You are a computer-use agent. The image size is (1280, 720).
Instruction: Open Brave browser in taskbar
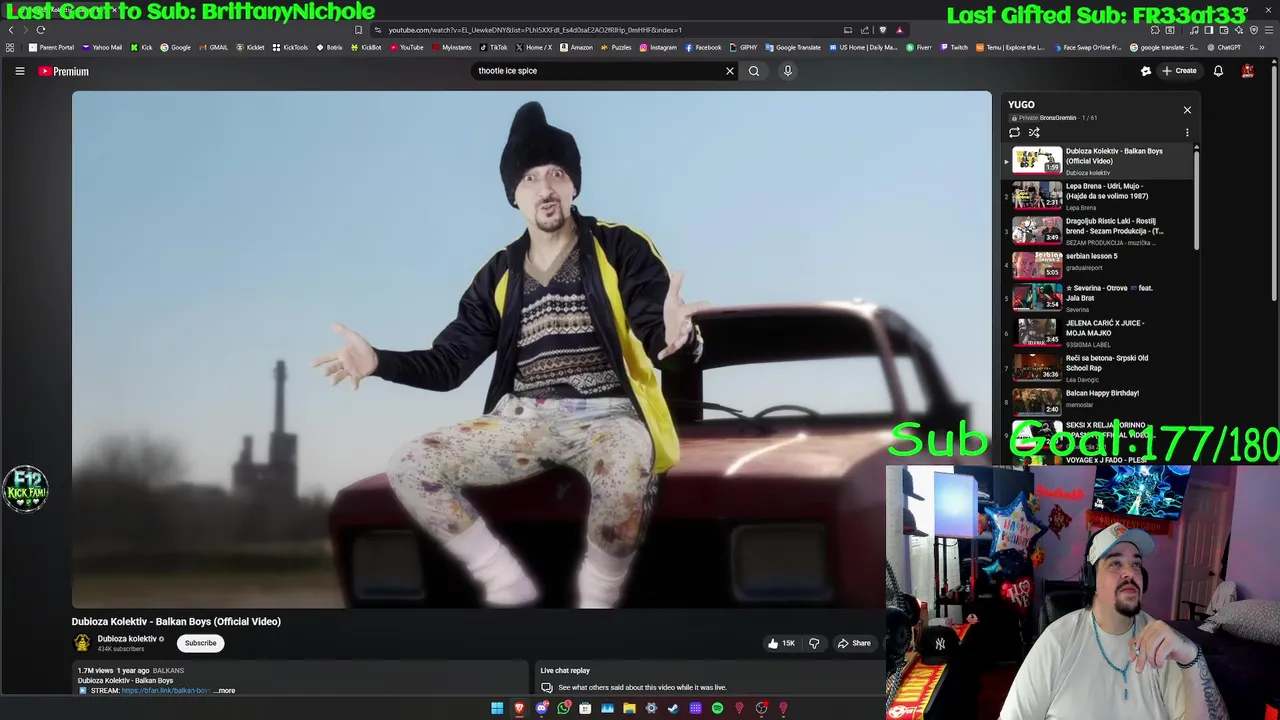click(519, 708)
